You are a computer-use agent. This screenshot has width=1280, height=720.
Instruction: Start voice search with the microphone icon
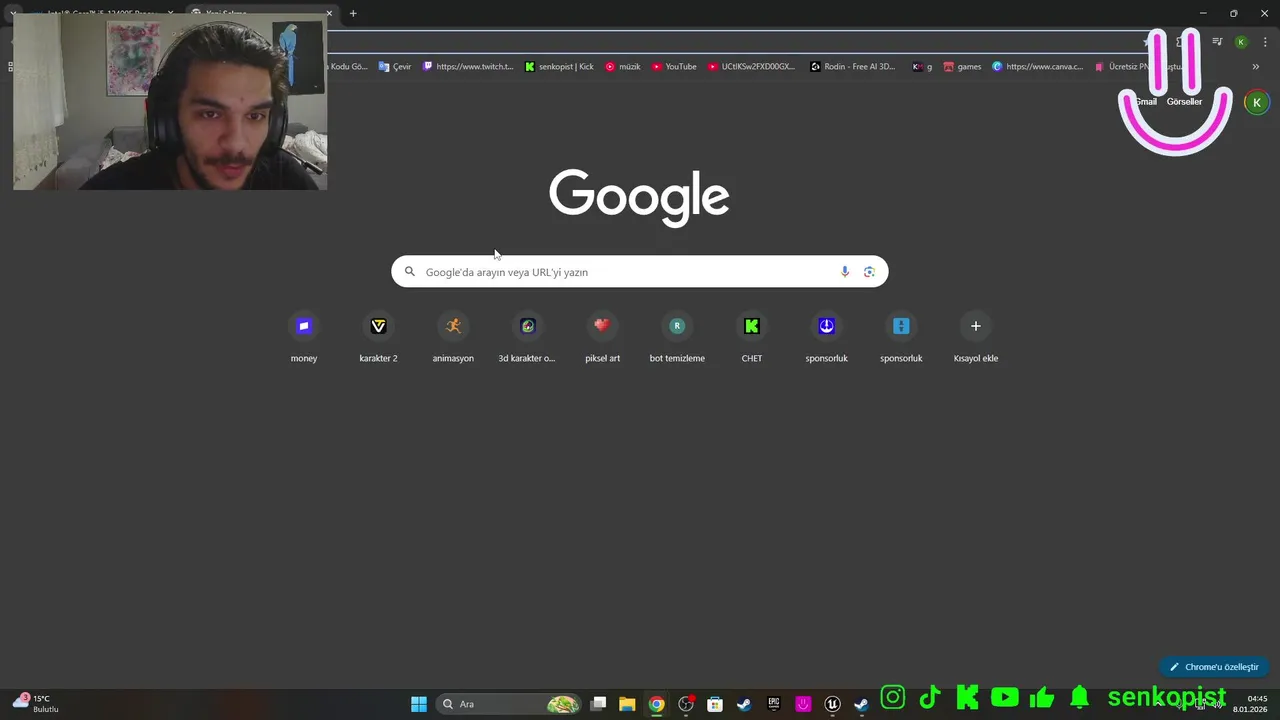click(845, 272)
